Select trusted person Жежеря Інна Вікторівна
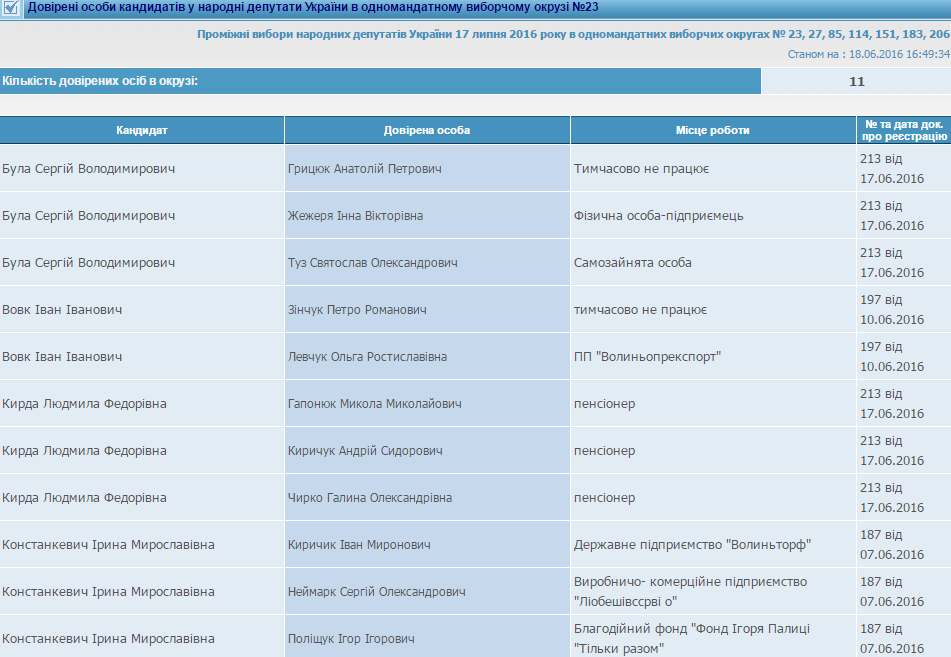951x657 pixels. (x=355, y=216)
